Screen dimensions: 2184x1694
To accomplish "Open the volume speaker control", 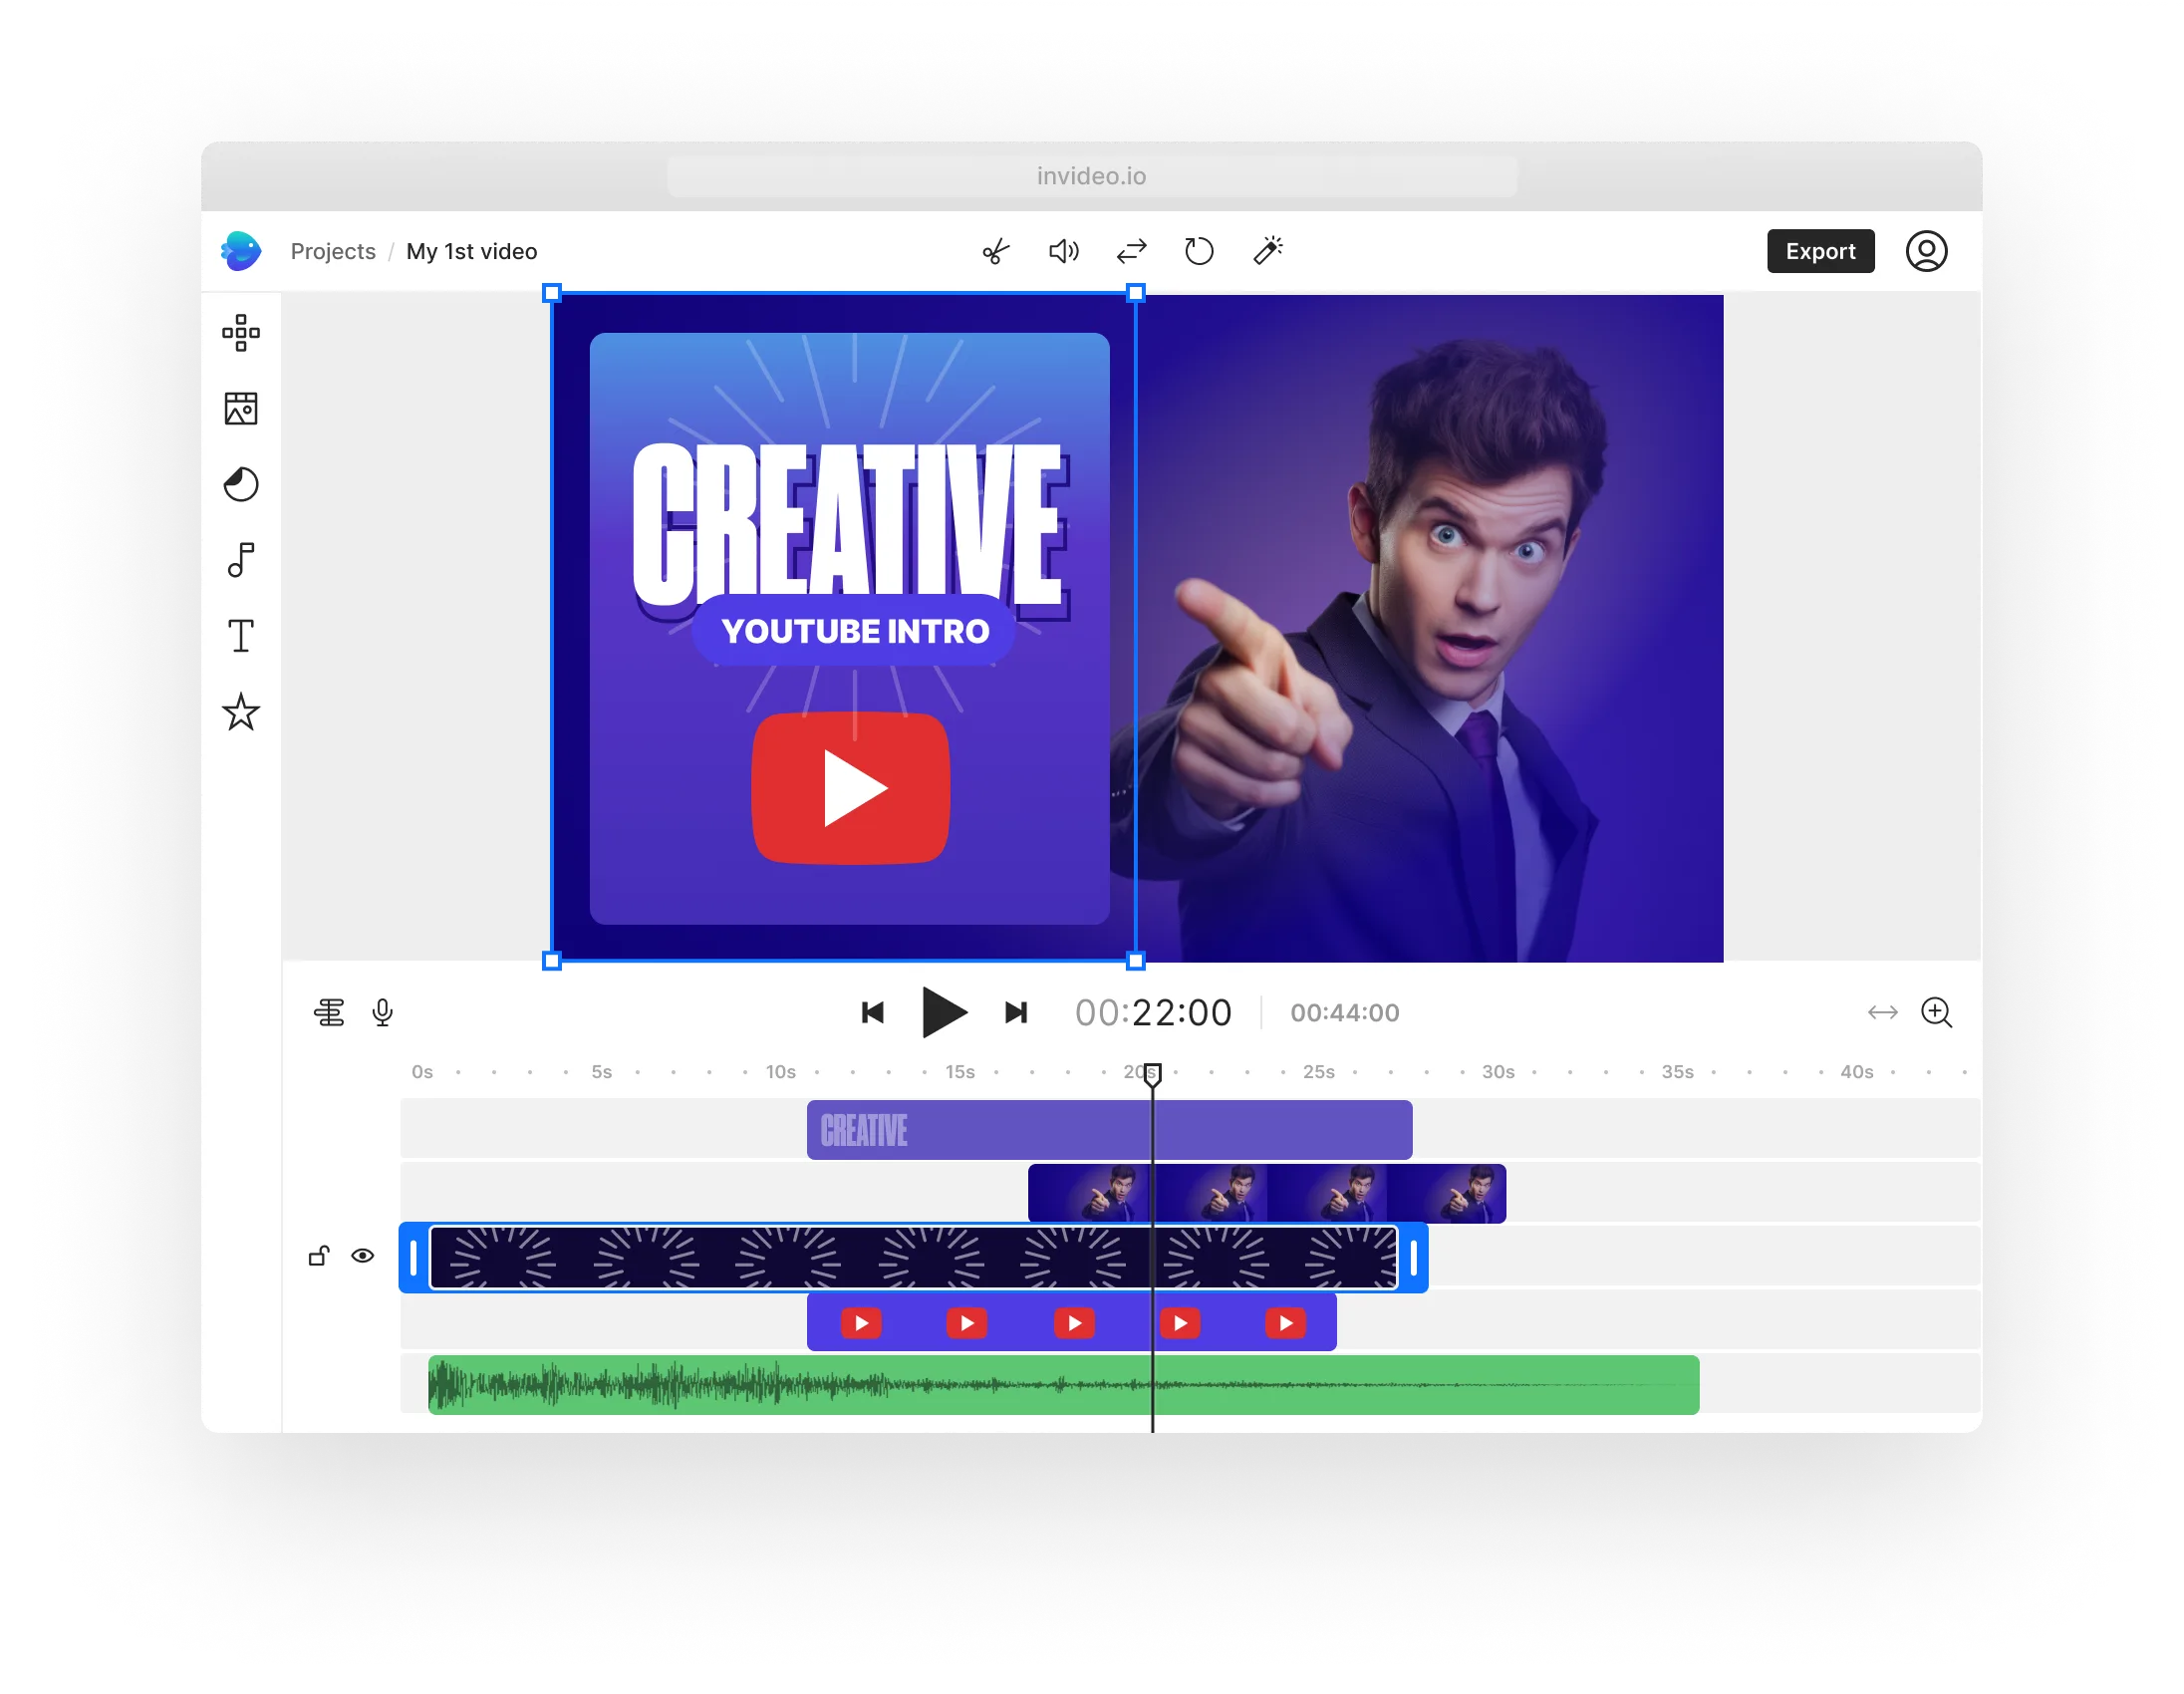I will click(x=1063, y=251).
